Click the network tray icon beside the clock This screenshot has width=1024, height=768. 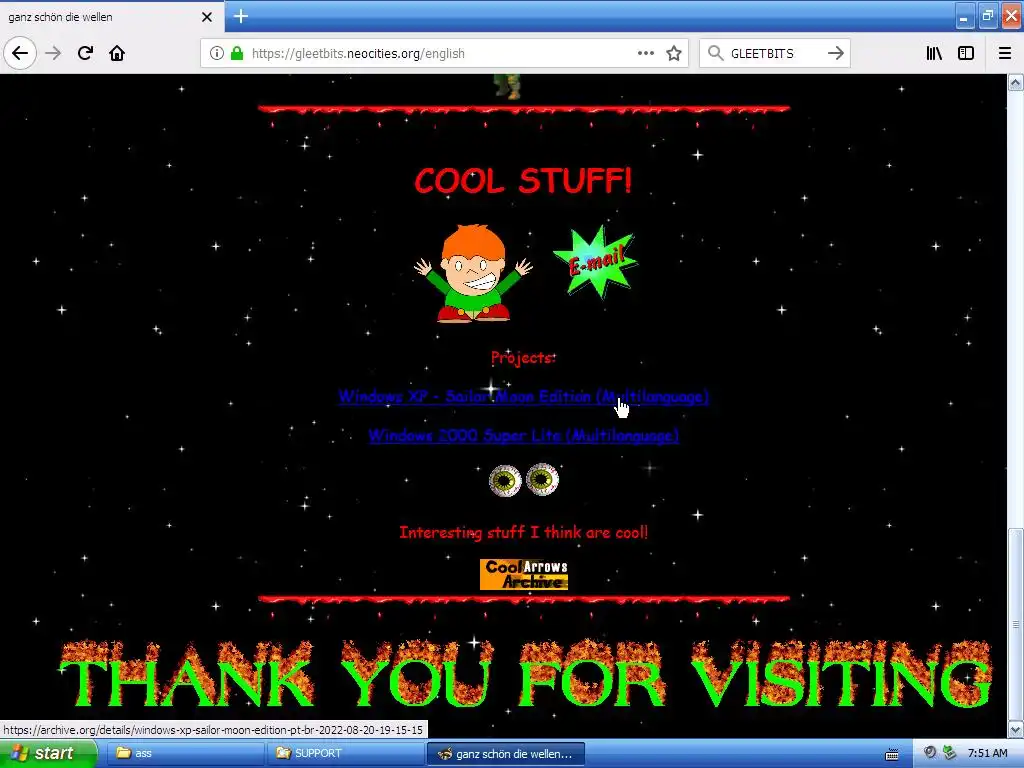[x=950, y=753]
